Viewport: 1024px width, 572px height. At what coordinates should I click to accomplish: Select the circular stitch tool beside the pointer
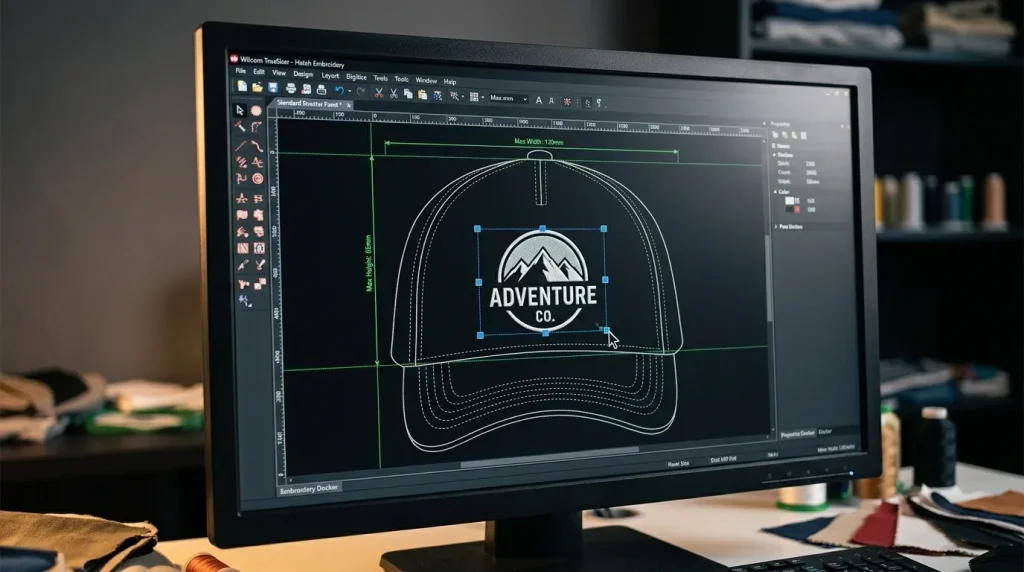point(256,111)
